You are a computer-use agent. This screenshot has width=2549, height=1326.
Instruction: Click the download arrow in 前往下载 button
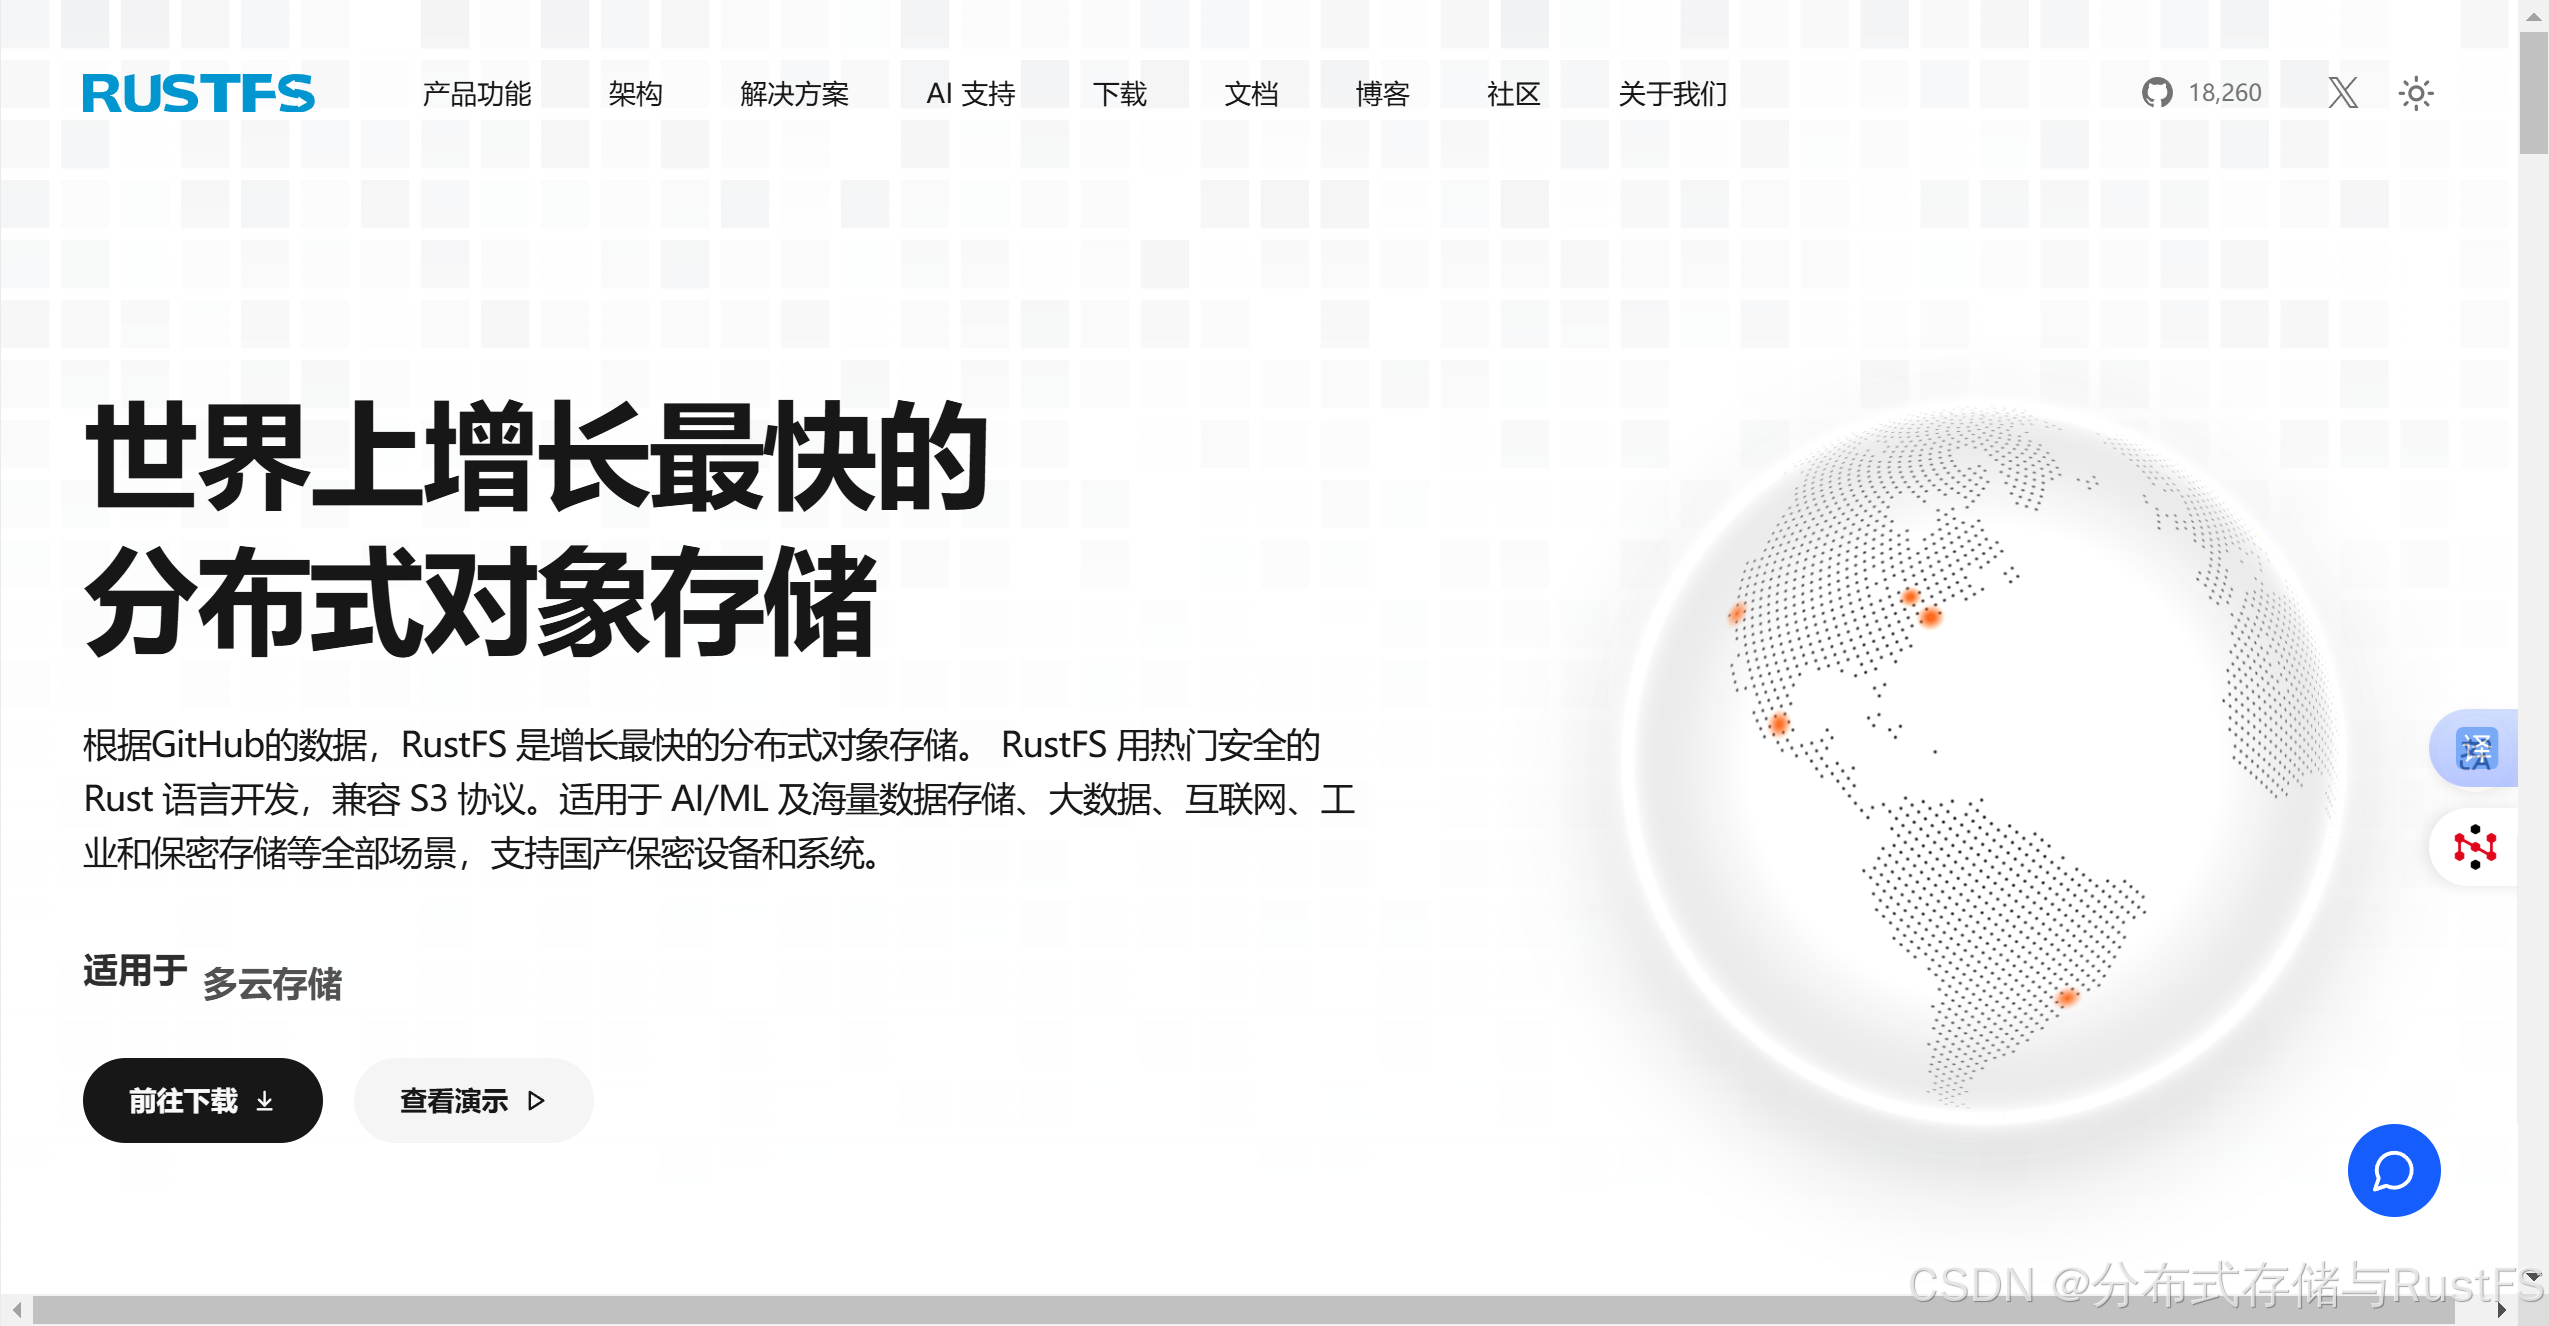click(x=265, y=1101)
